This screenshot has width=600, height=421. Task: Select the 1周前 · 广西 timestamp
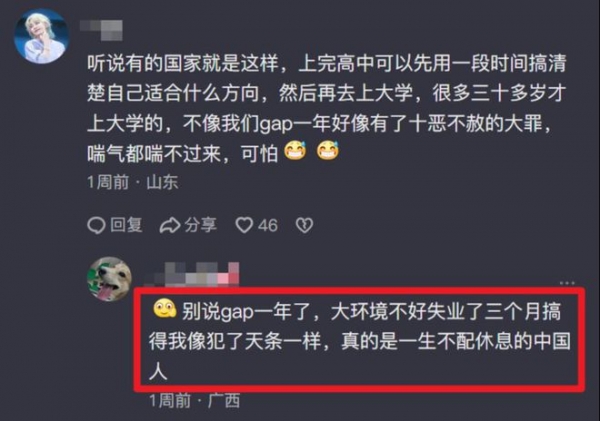pyautogui.click(x=194, y=401)
